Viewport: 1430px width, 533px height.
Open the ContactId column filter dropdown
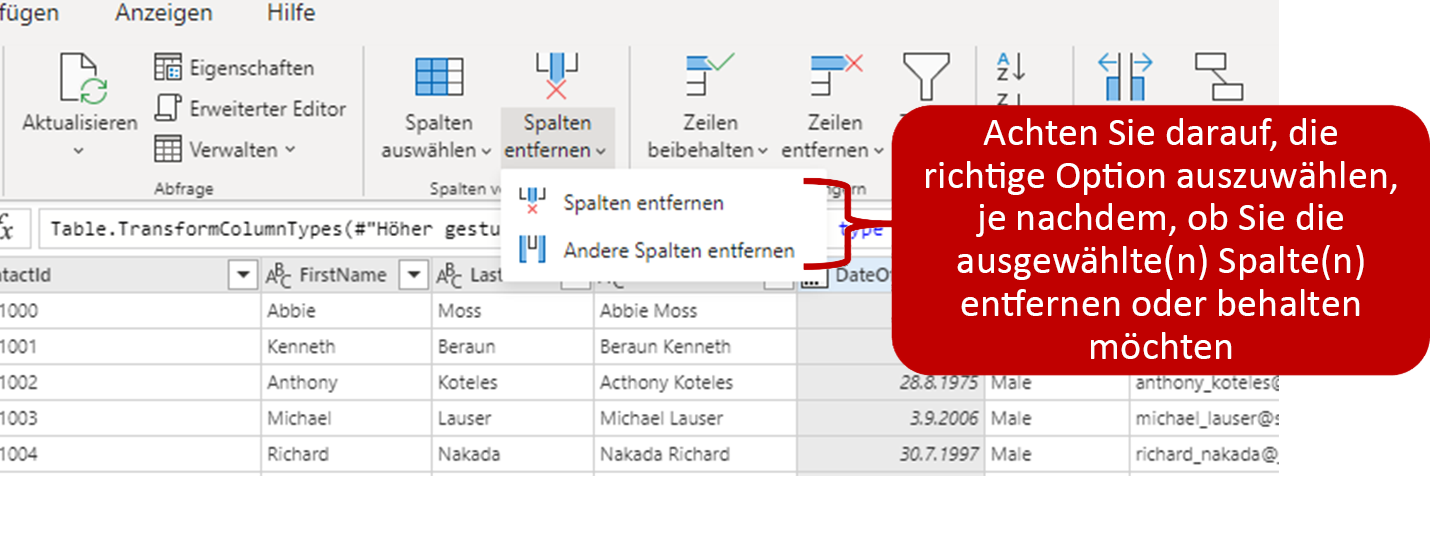[x=243, y=275]
